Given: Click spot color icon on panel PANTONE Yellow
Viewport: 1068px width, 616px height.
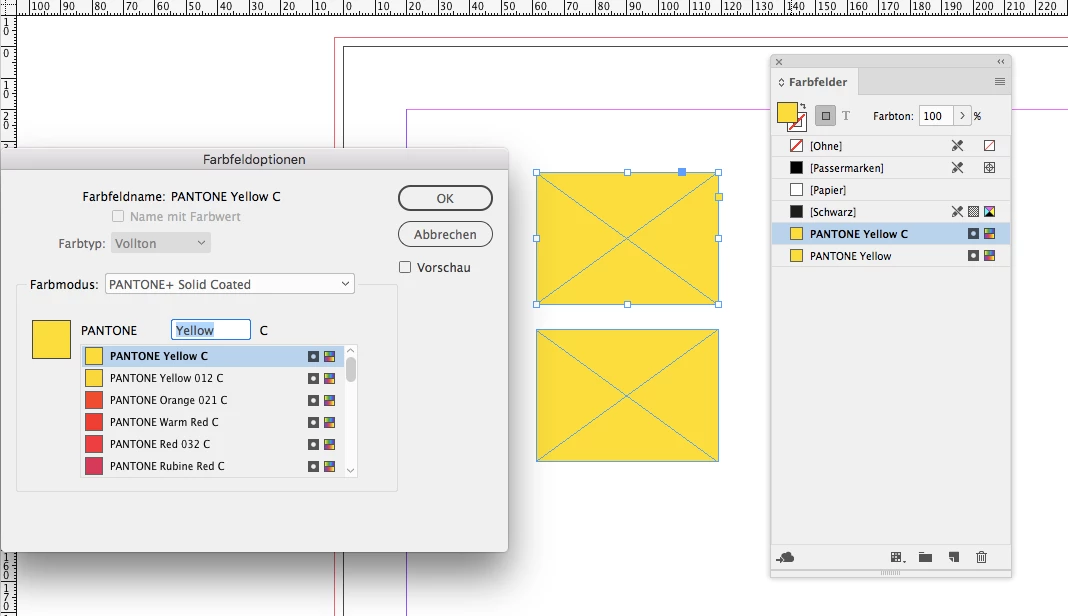Looking at the screenshot, I should (974, 256).
